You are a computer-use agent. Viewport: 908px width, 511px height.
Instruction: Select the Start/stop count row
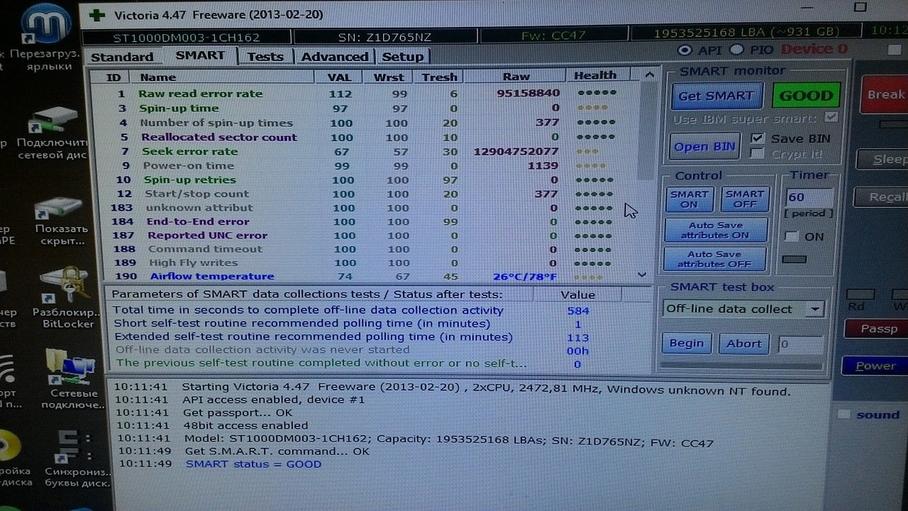tap(365, 194)
